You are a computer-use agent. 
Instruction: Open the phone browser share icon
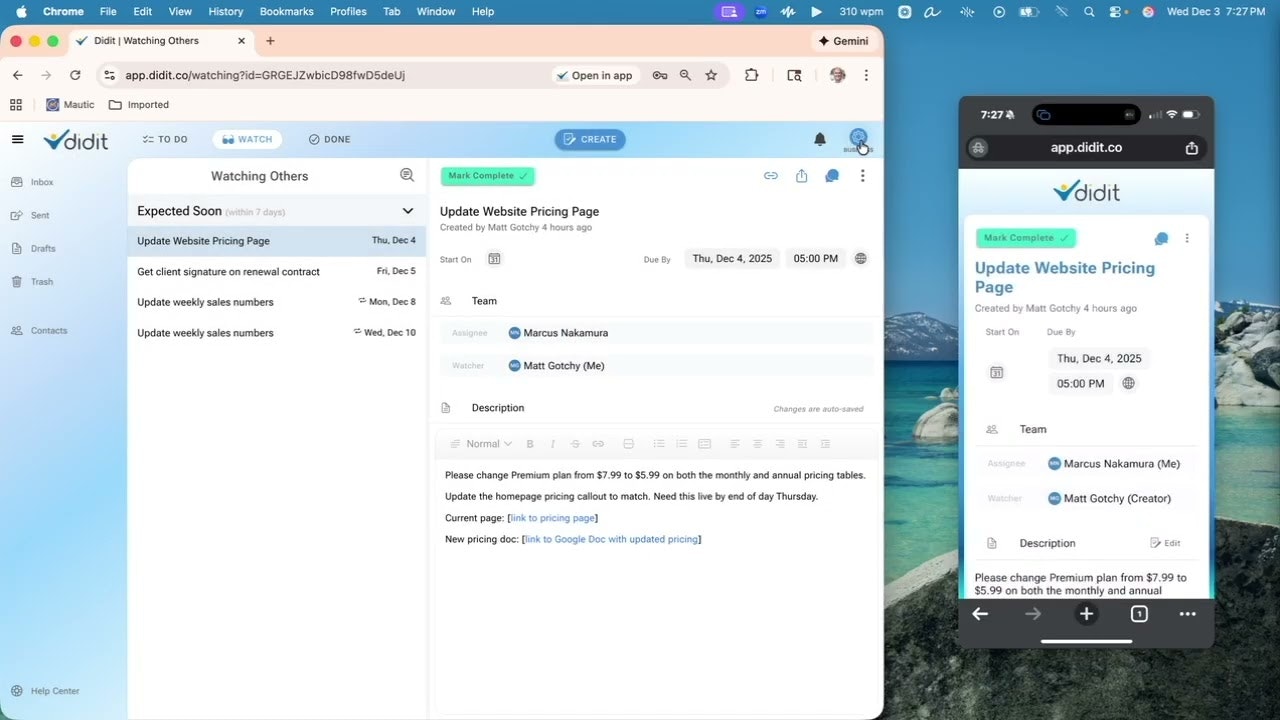[1192, 148]
